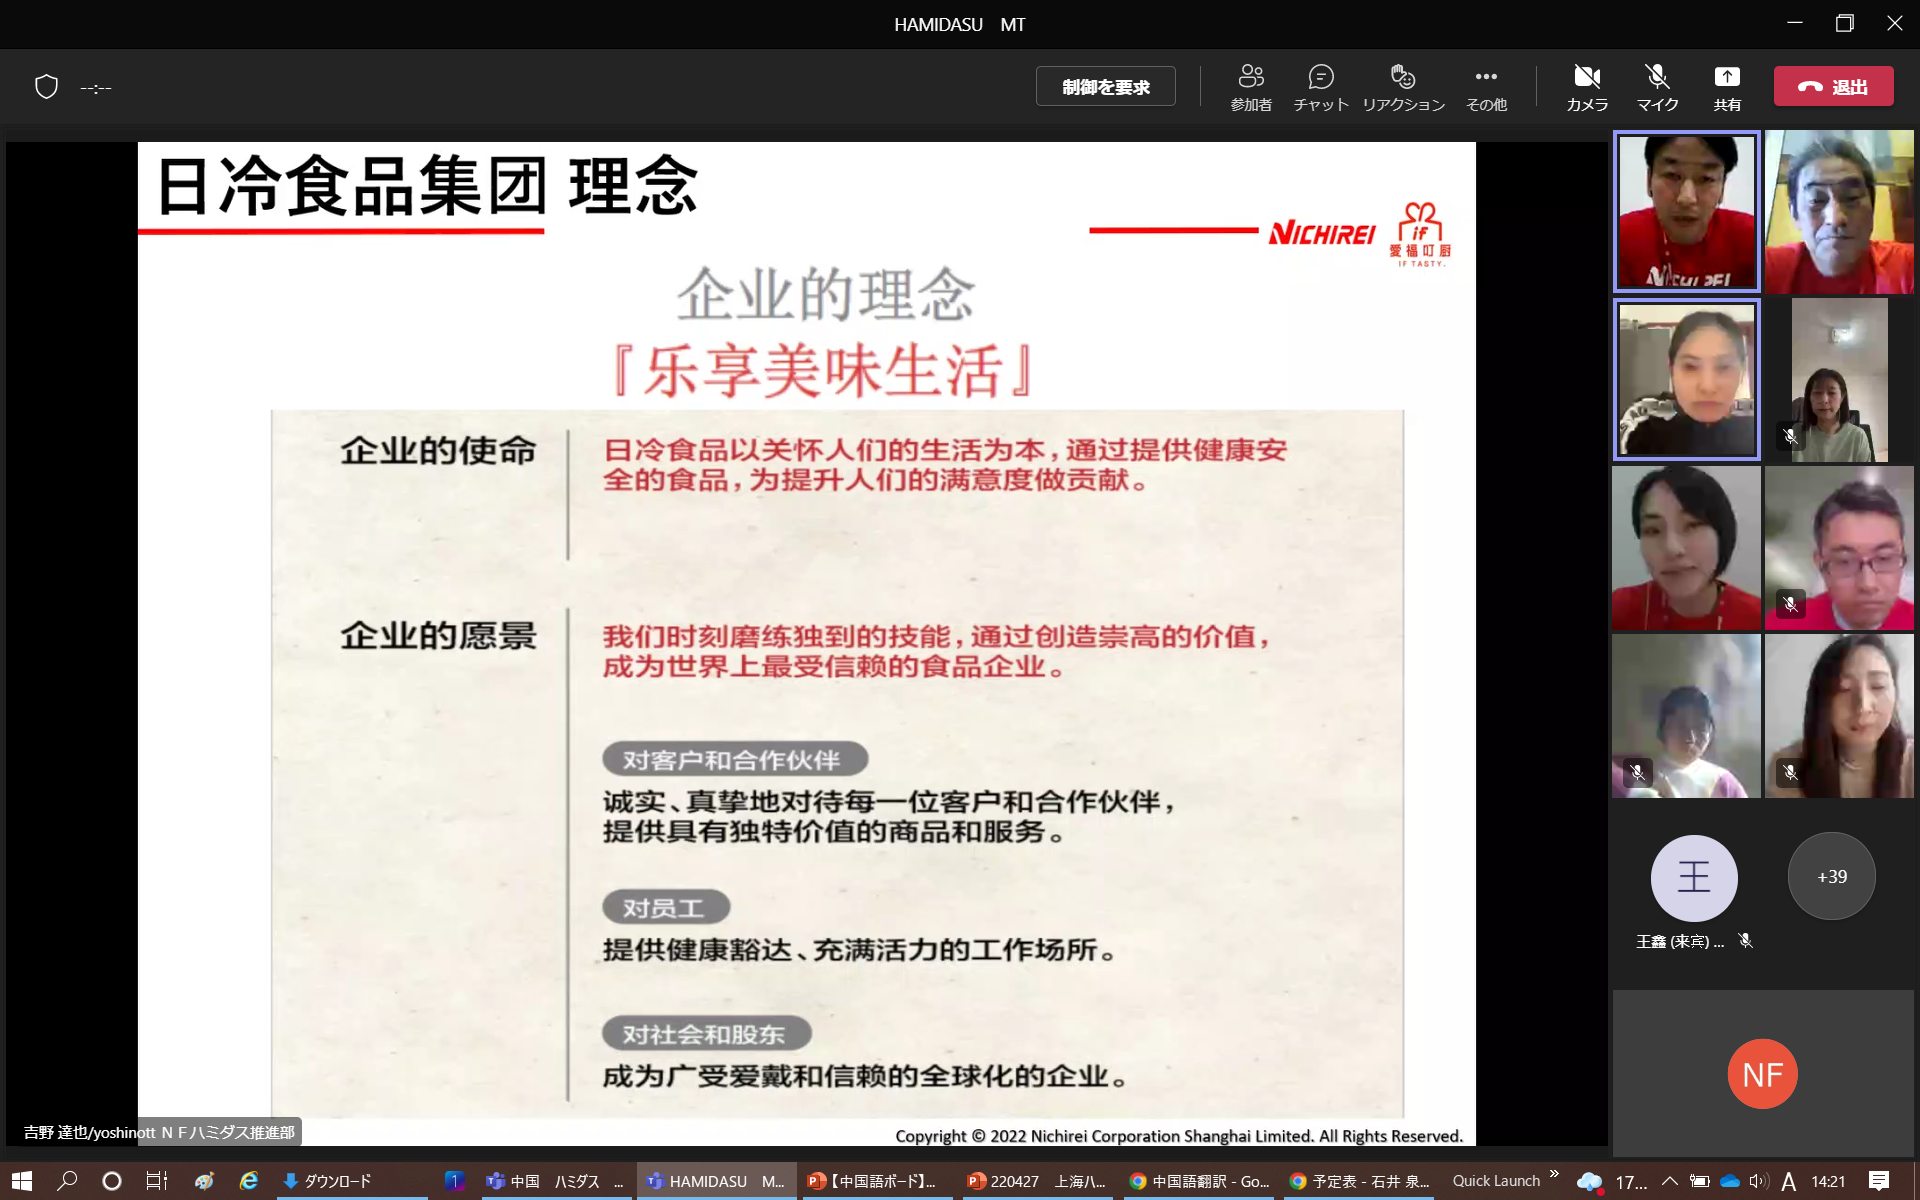Open the その他 more options menu
This screenshot has height=1200, width=1920.
[x=1486, y=87]
